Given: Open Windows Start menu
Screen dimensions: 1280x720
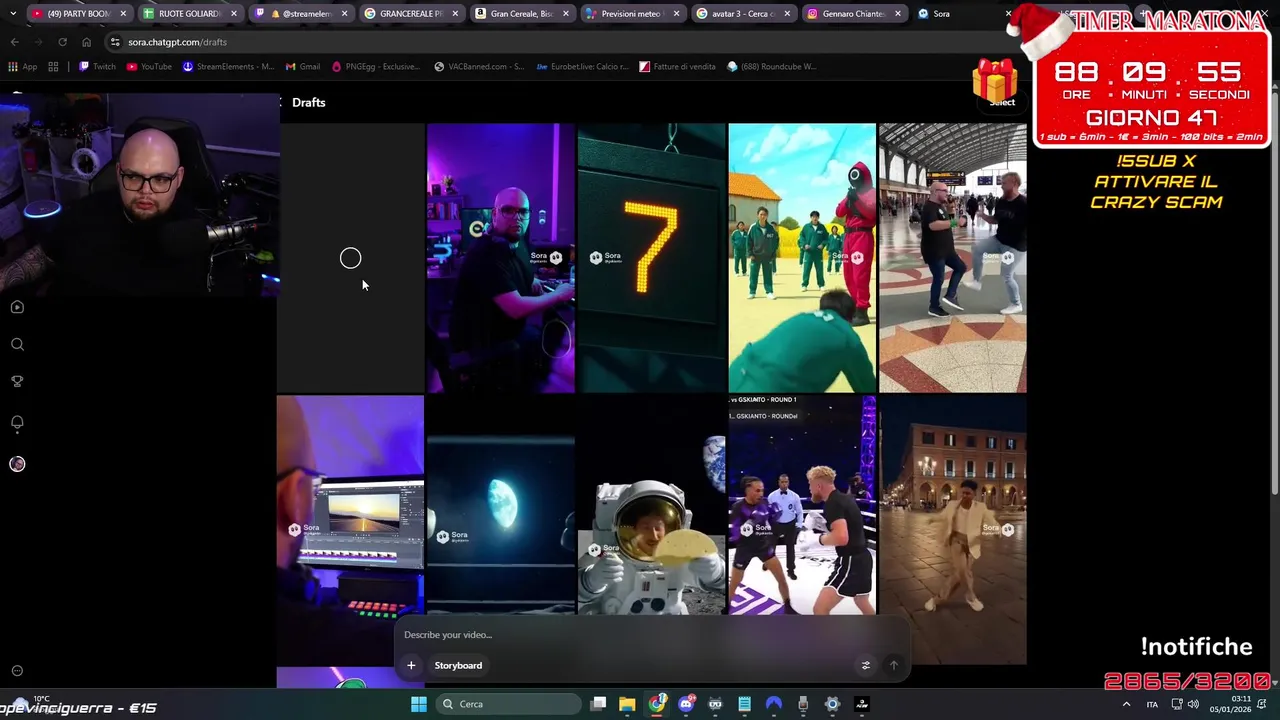Looking at the screenshot, I should point(419,704).
